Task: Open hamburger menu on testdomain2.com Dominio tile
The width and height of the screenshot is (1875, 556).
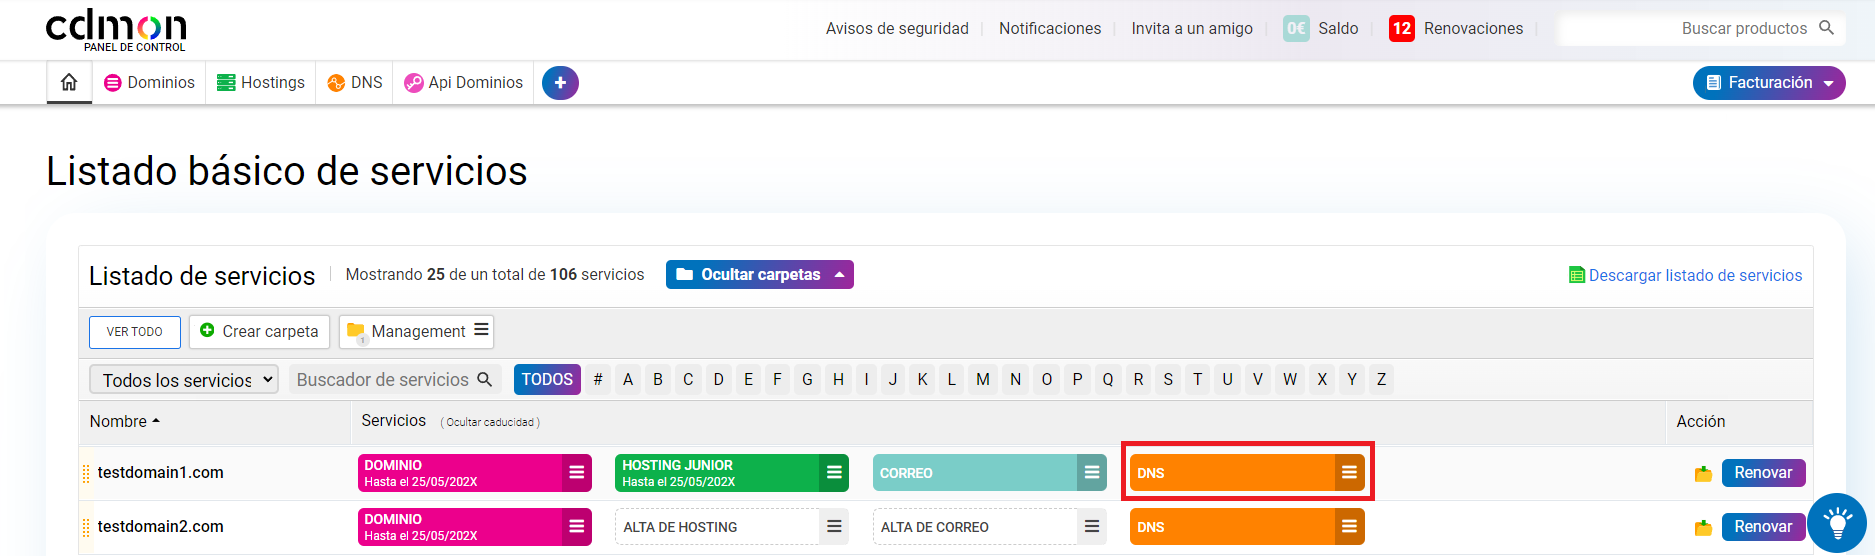Action: 576,527
